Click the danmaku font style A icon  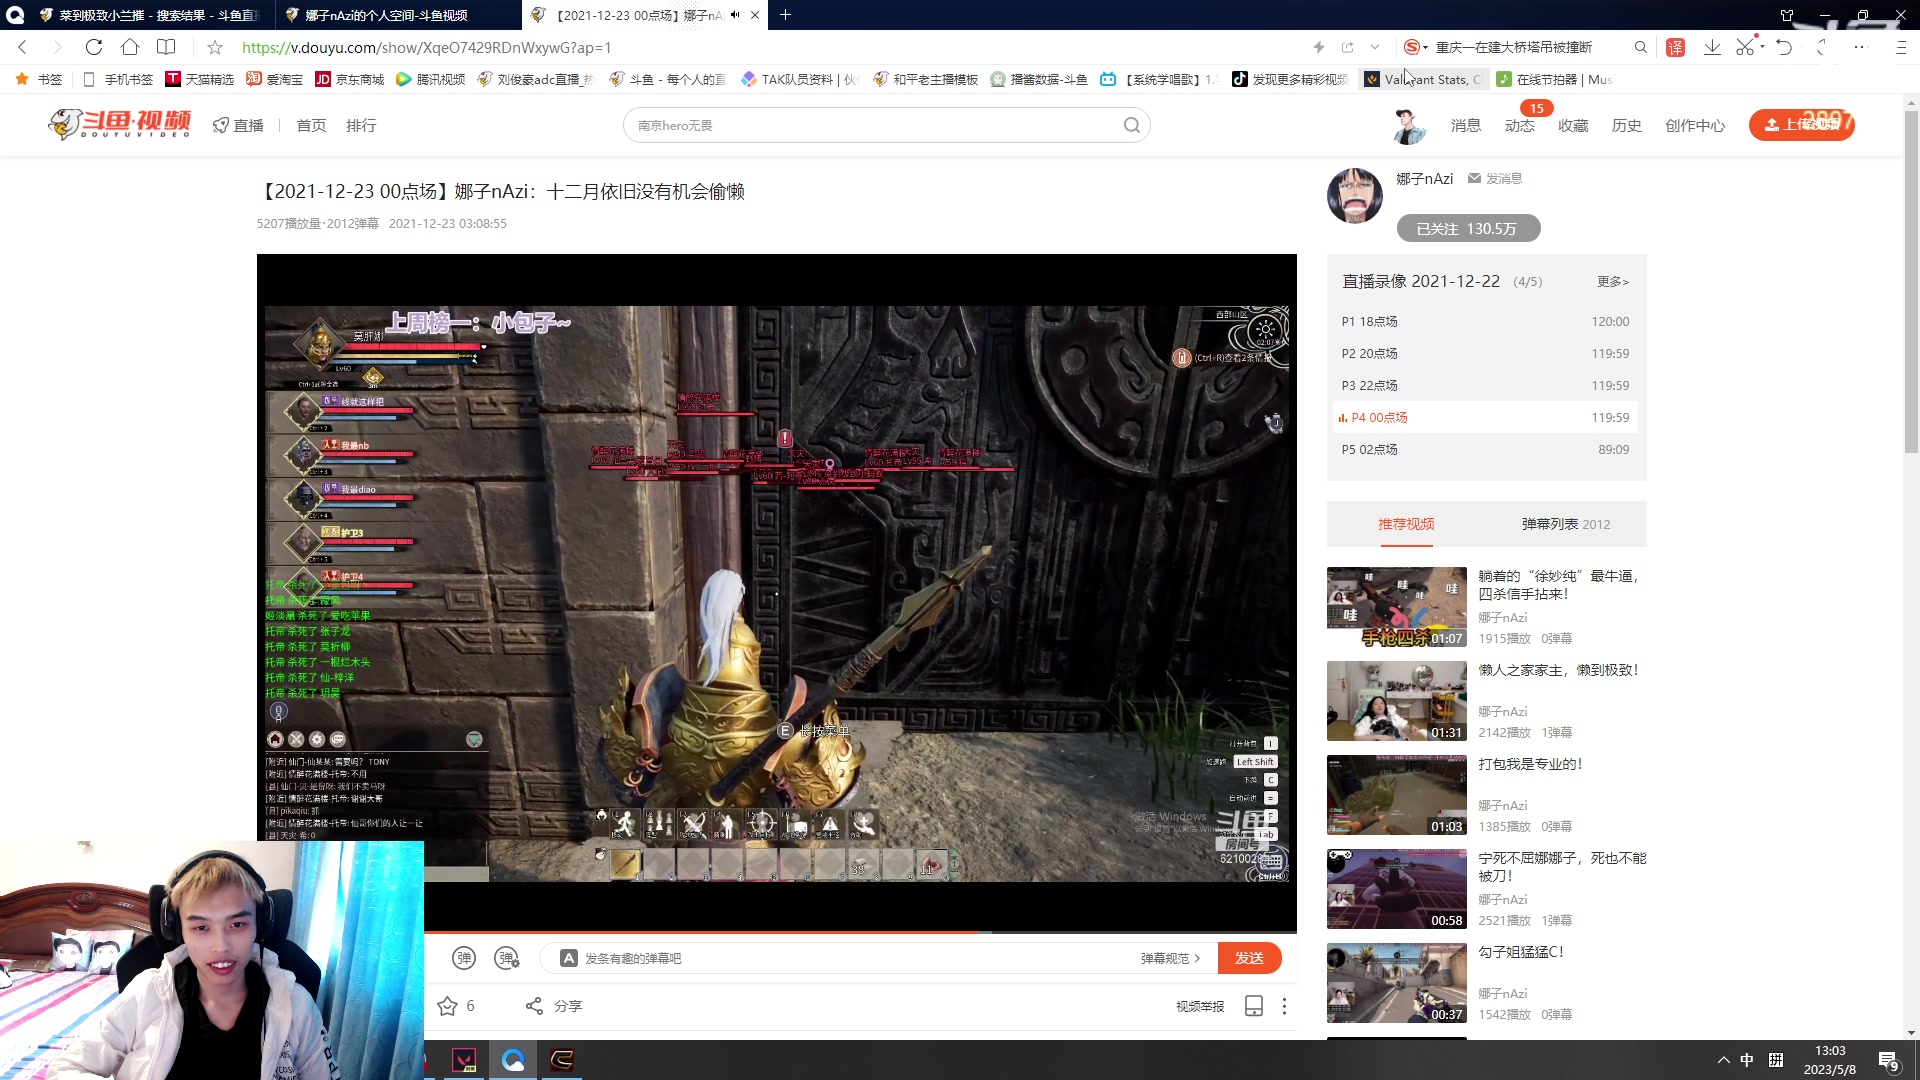pyautogui.click(x=568, y=958)
